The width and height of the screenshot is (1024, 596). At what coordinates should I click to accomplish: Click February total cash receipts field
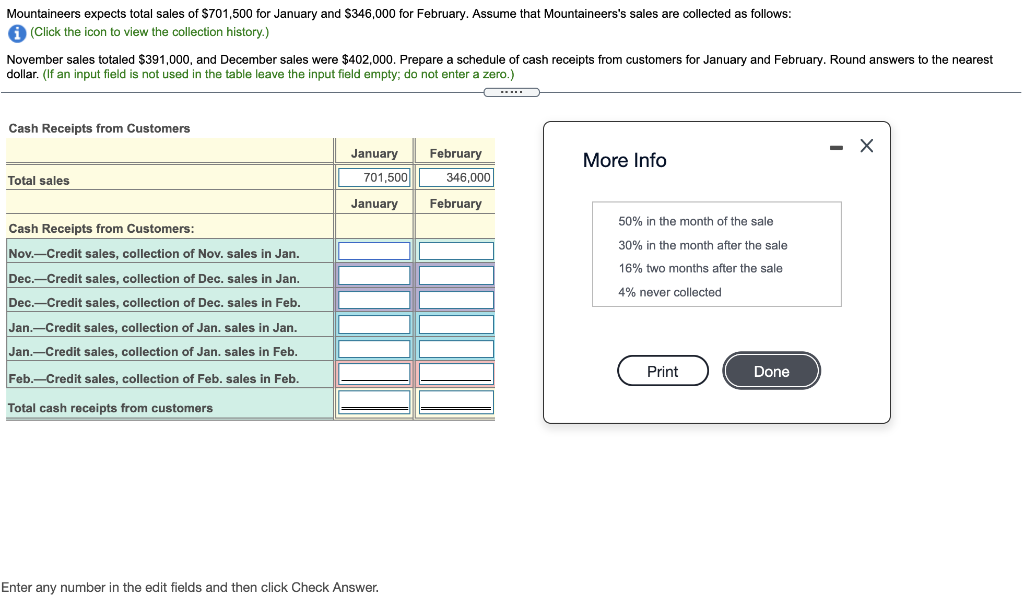pos(456,402)
